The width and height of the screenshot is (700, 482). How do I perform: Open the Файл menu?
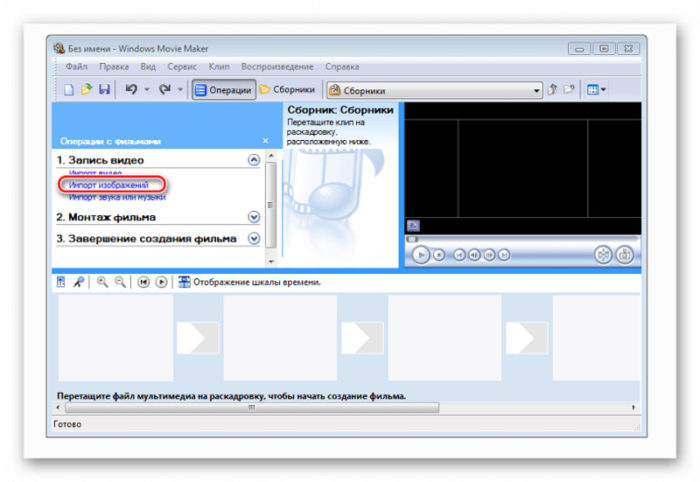(77, 67)
